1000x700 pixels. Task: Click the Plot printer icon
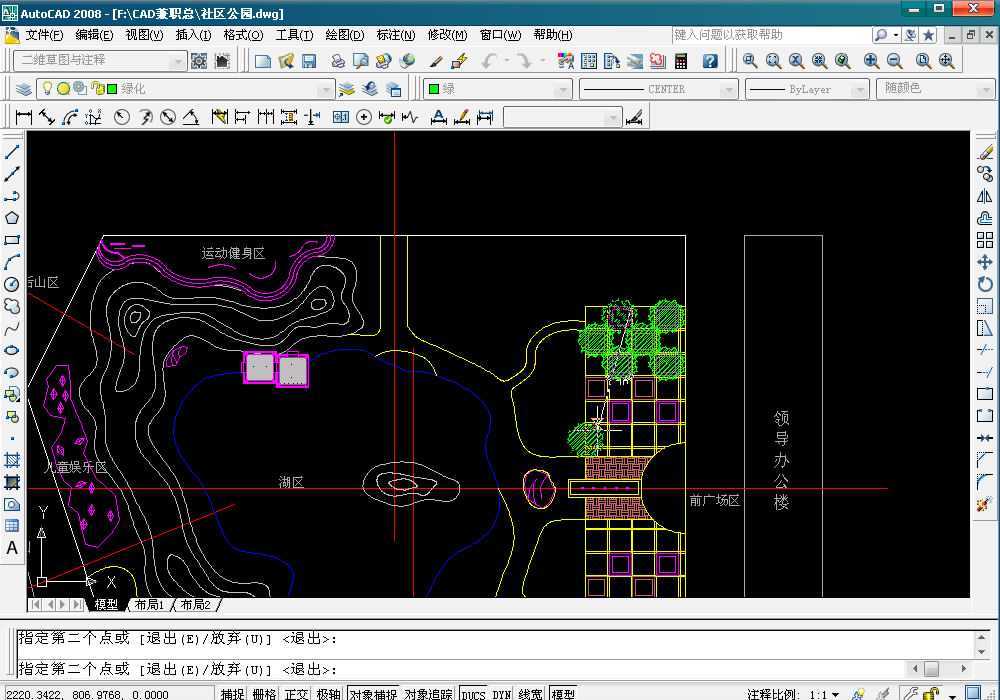(x=337, y=61)
